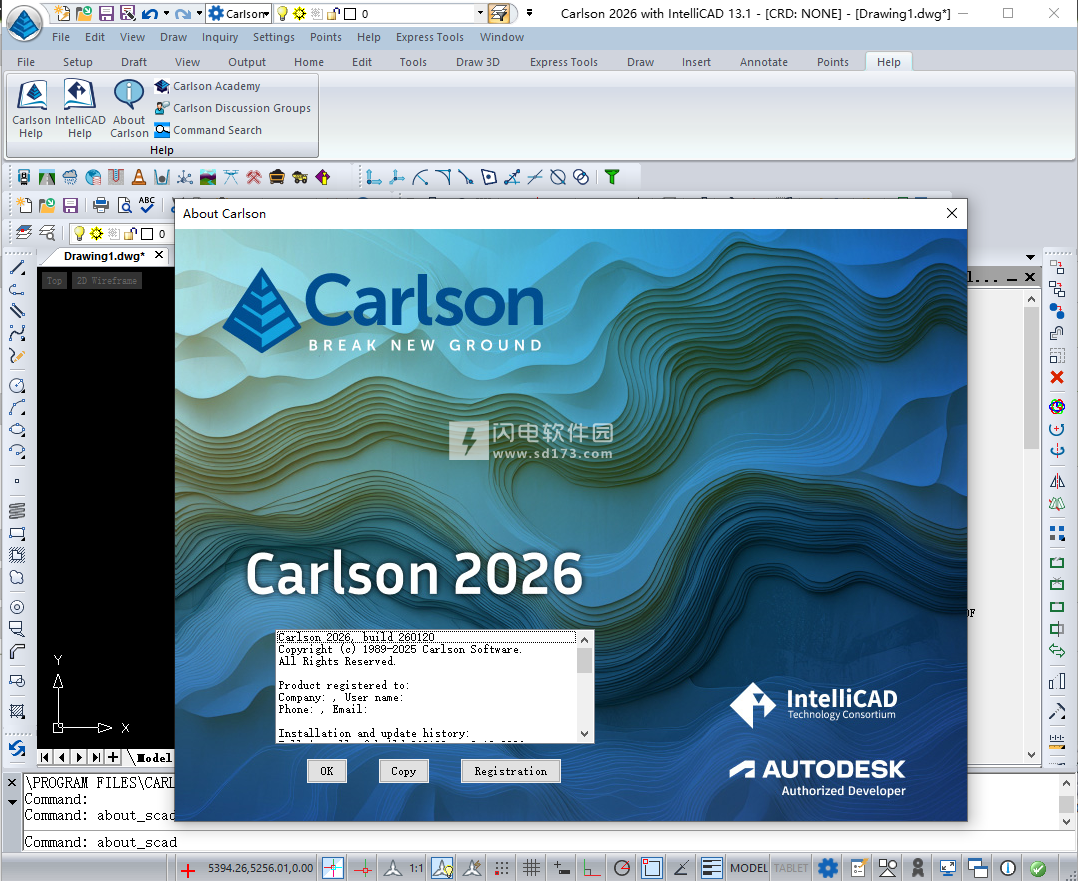
Task: Click the Spell Check ABC icon
Action: (147, 205)
